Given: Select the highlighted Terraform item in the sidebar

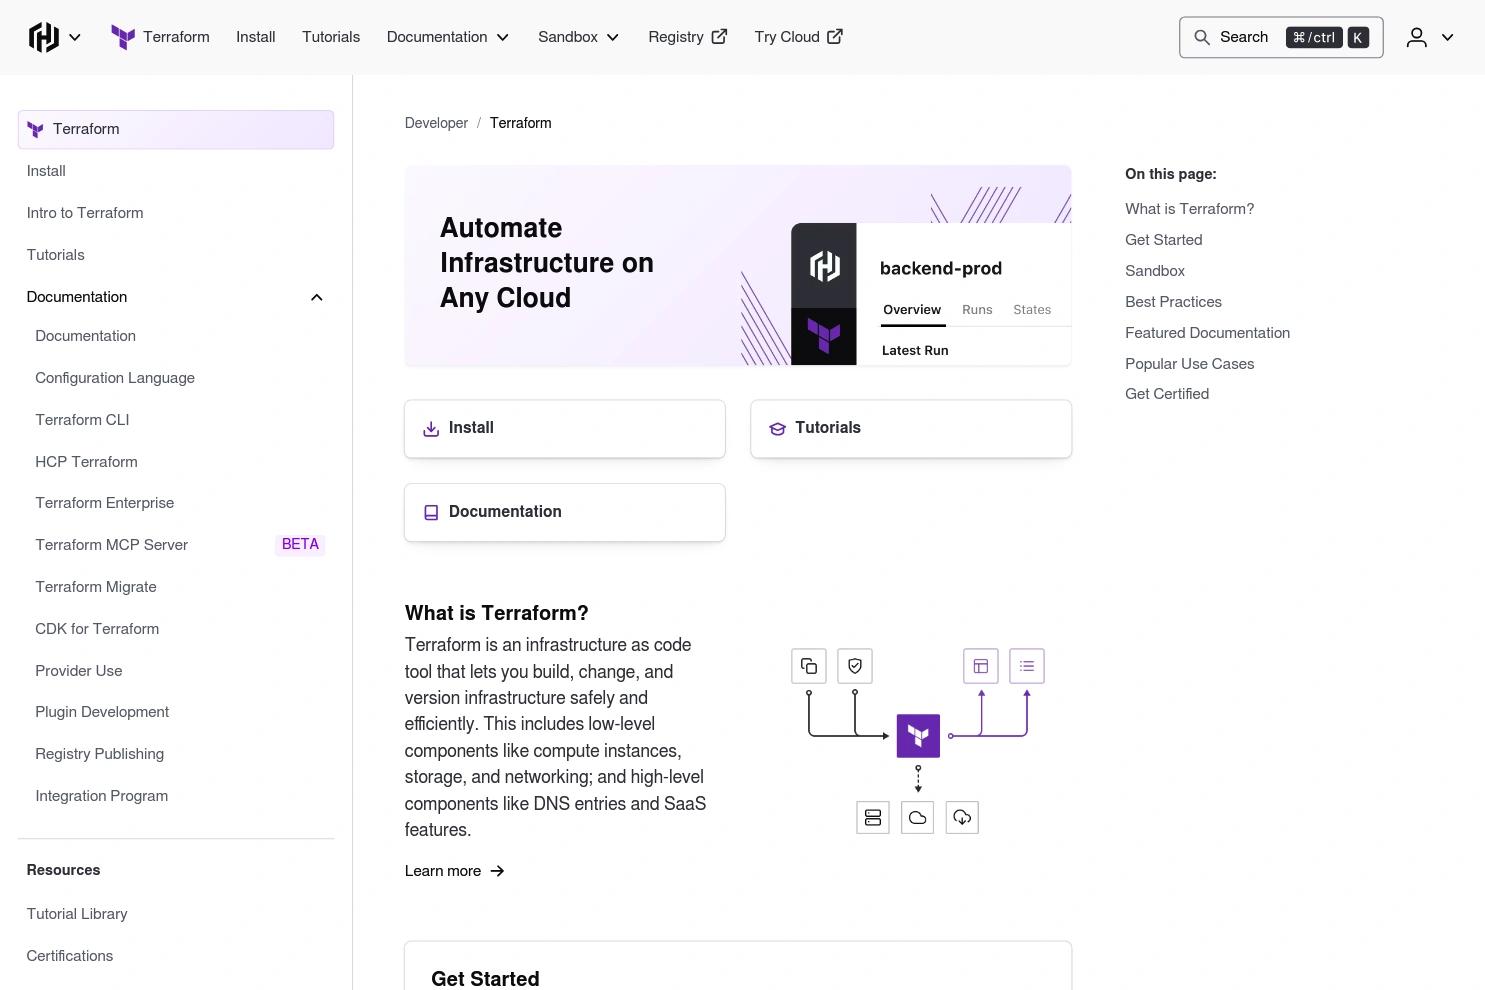Looking at the screenshot, I should (176, 130).
